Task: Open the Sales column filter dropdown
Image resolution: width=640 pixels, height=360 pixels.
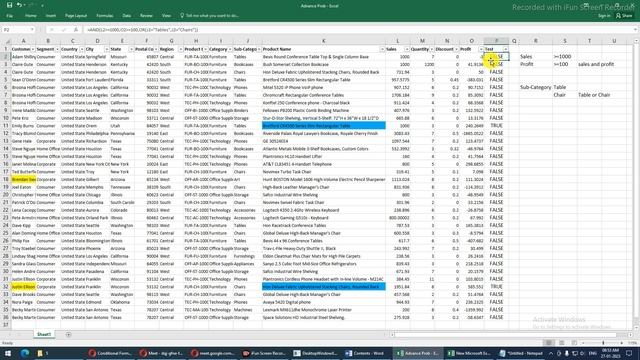Action: [407, 49]
